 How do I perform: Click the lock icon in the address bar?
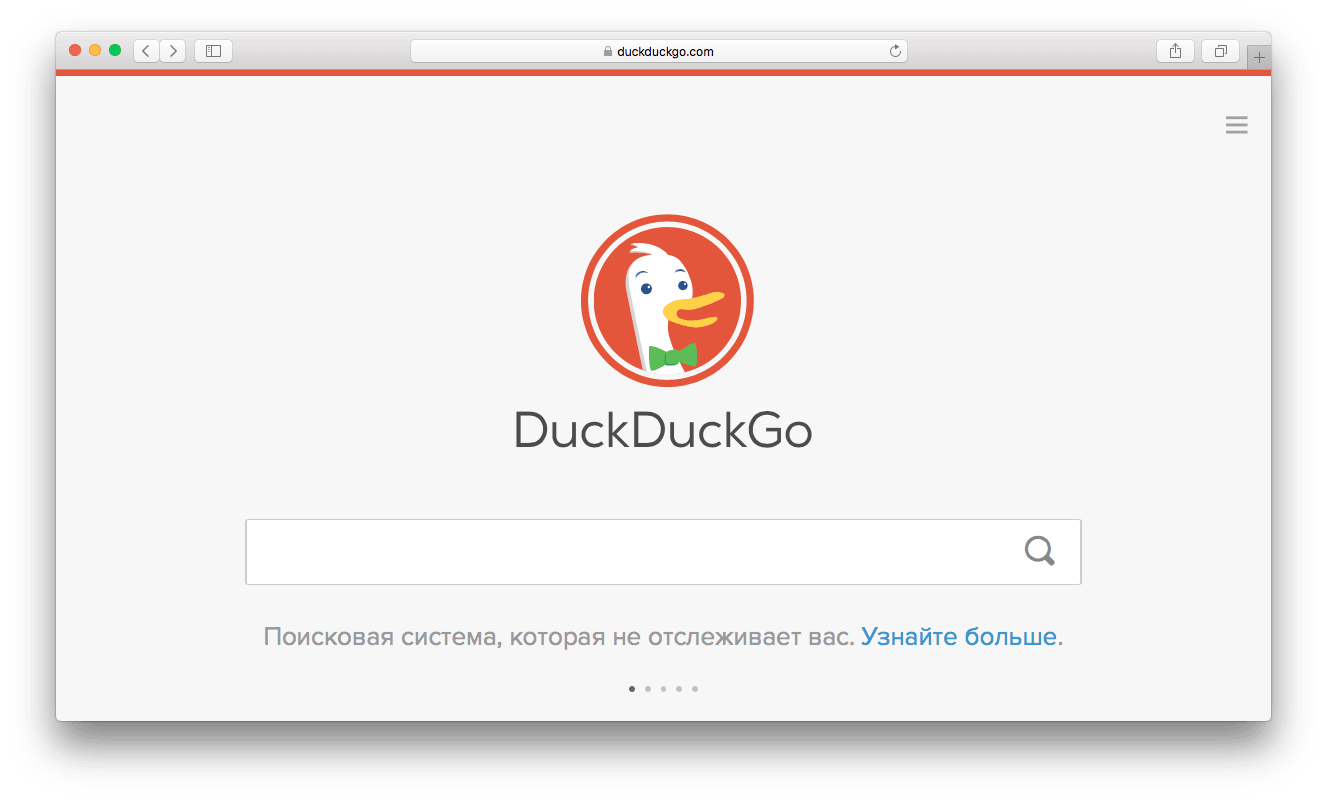click(607, 51)
